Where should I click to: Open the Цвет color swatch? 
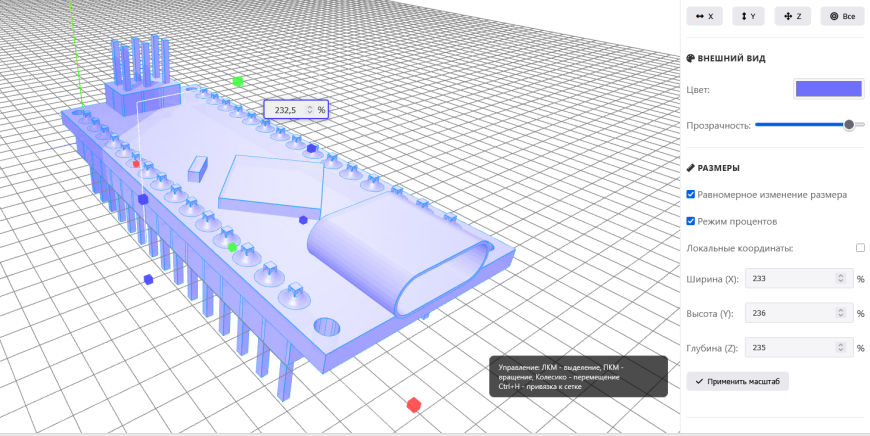point(828,89)
